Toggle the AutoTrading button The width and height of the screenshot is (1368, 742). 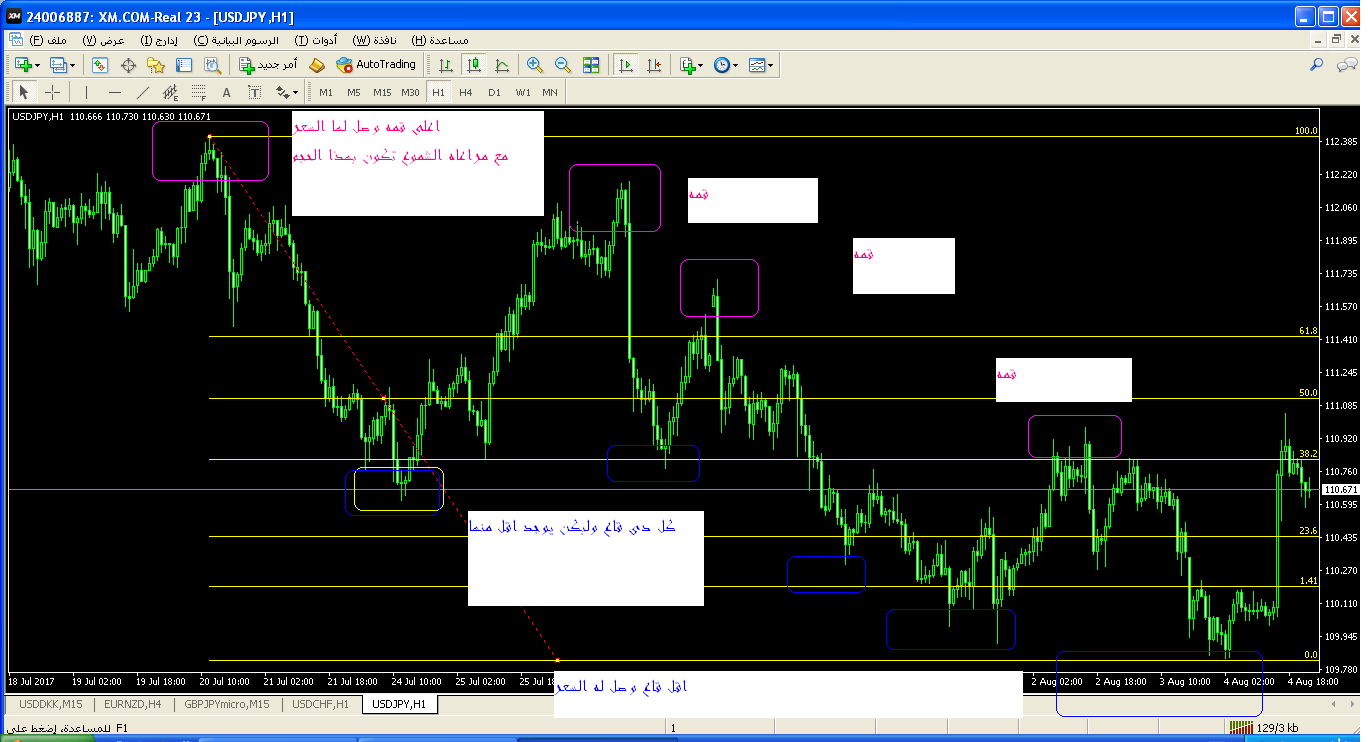pos(376,65)
